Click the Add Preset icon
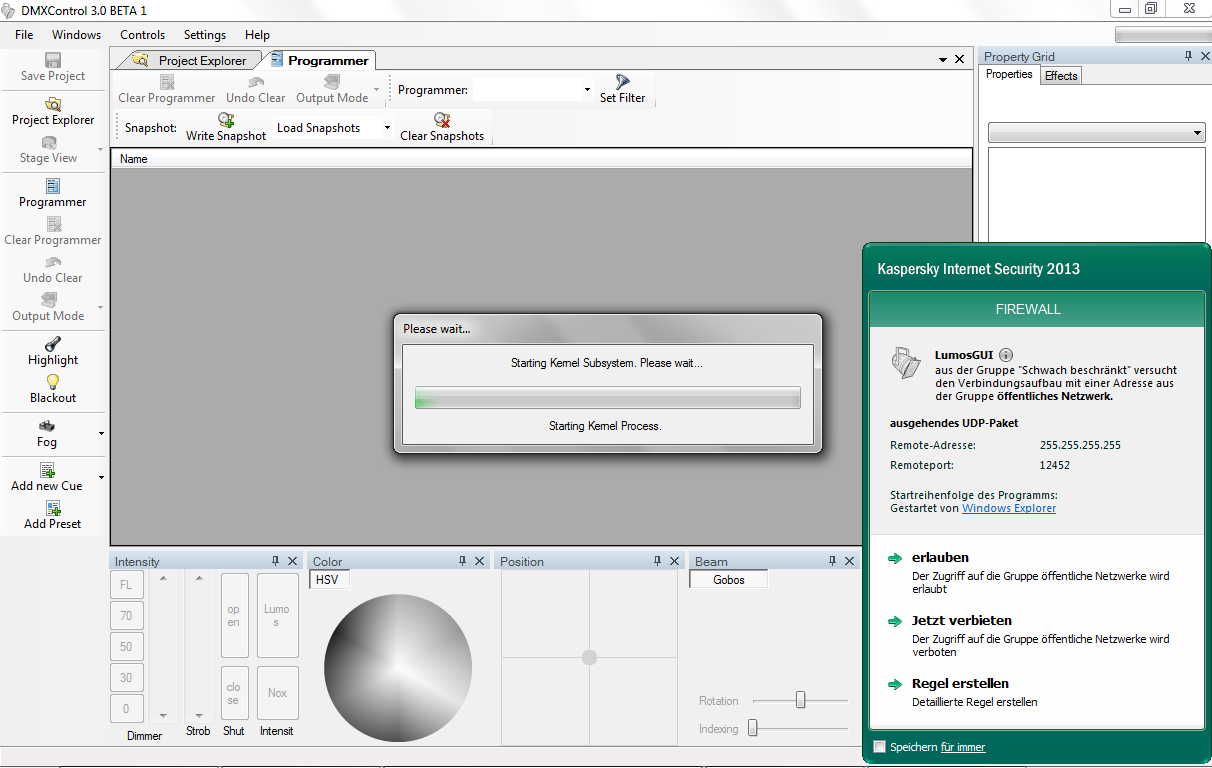The width and height of the screenshot is (1212, 768). tap(53, 509)
